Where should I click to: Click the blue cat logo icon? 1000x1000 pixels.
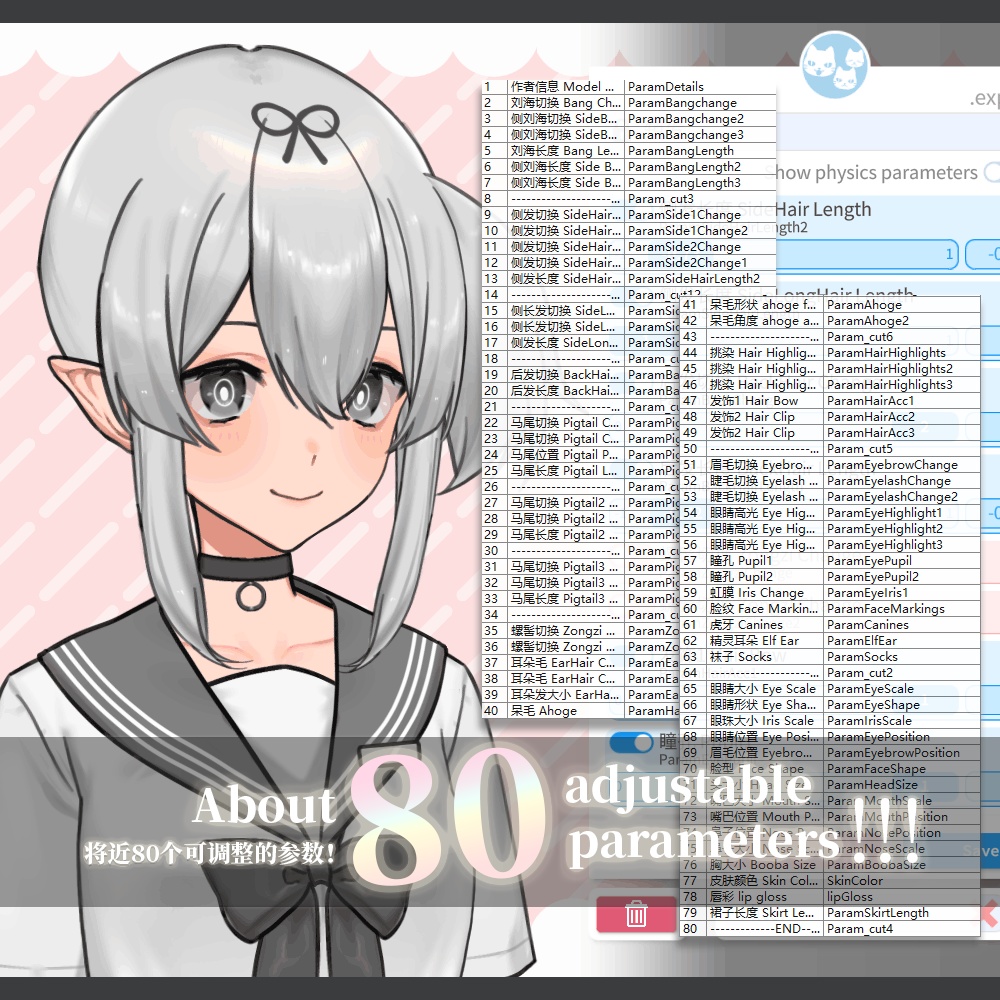click(x=834, y=65)
